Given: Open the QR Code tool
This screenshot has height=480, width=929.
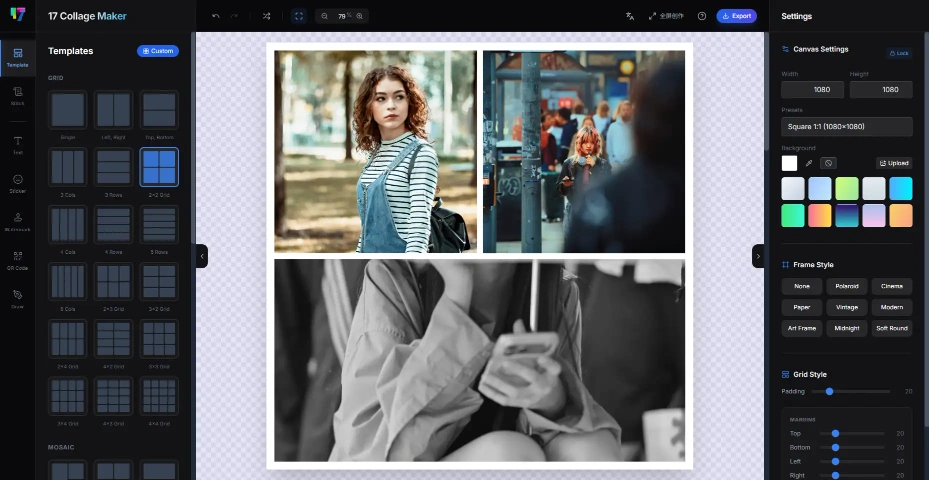Looking at the screenshot, I should click(18, 261).
